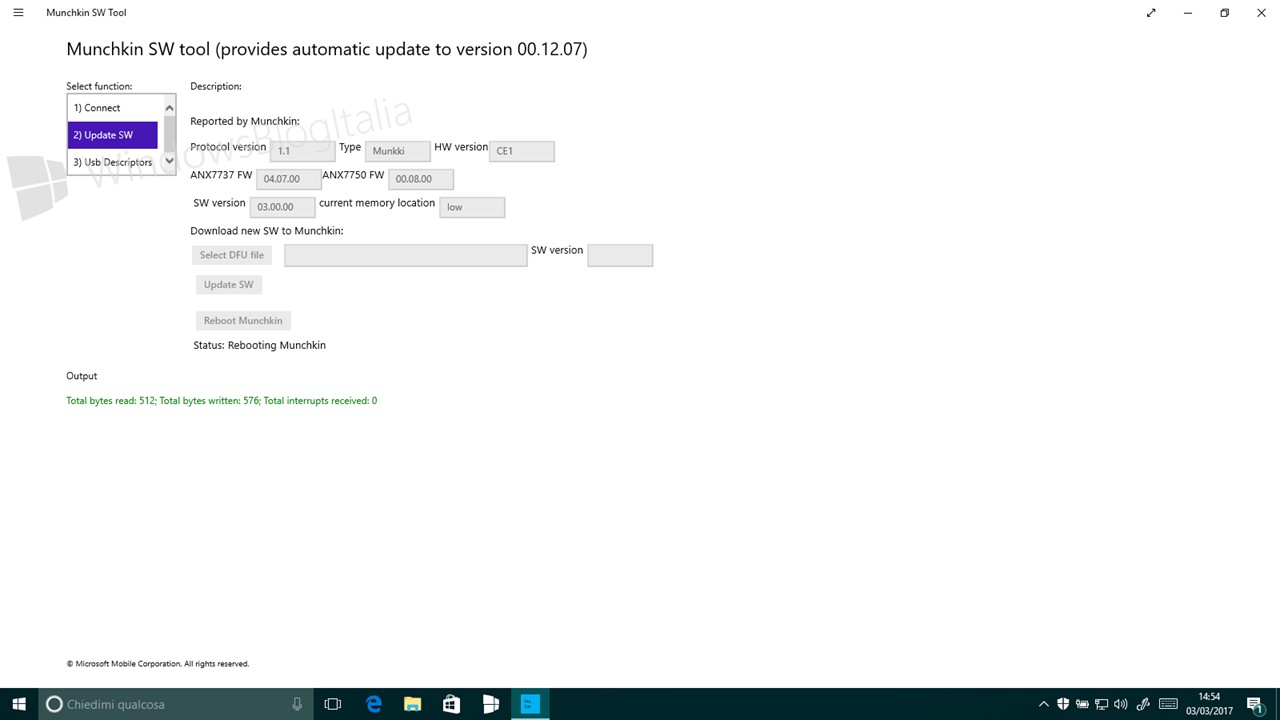Click the 'Munchkin SW tool' page heading

[x=327, y=49]
